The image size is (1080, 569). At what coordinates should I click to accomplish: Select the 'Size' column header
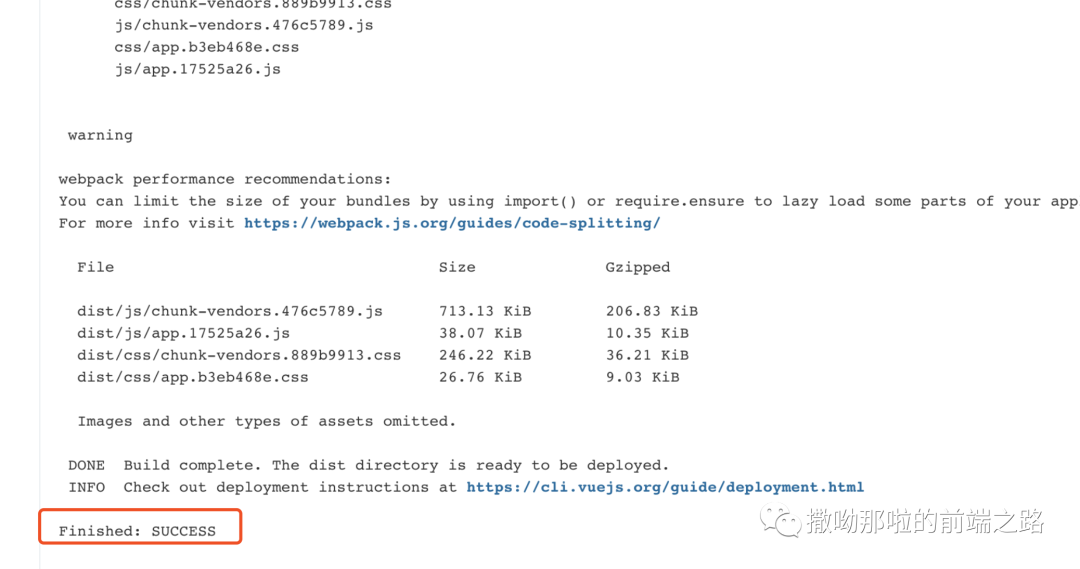click(457, 267)
